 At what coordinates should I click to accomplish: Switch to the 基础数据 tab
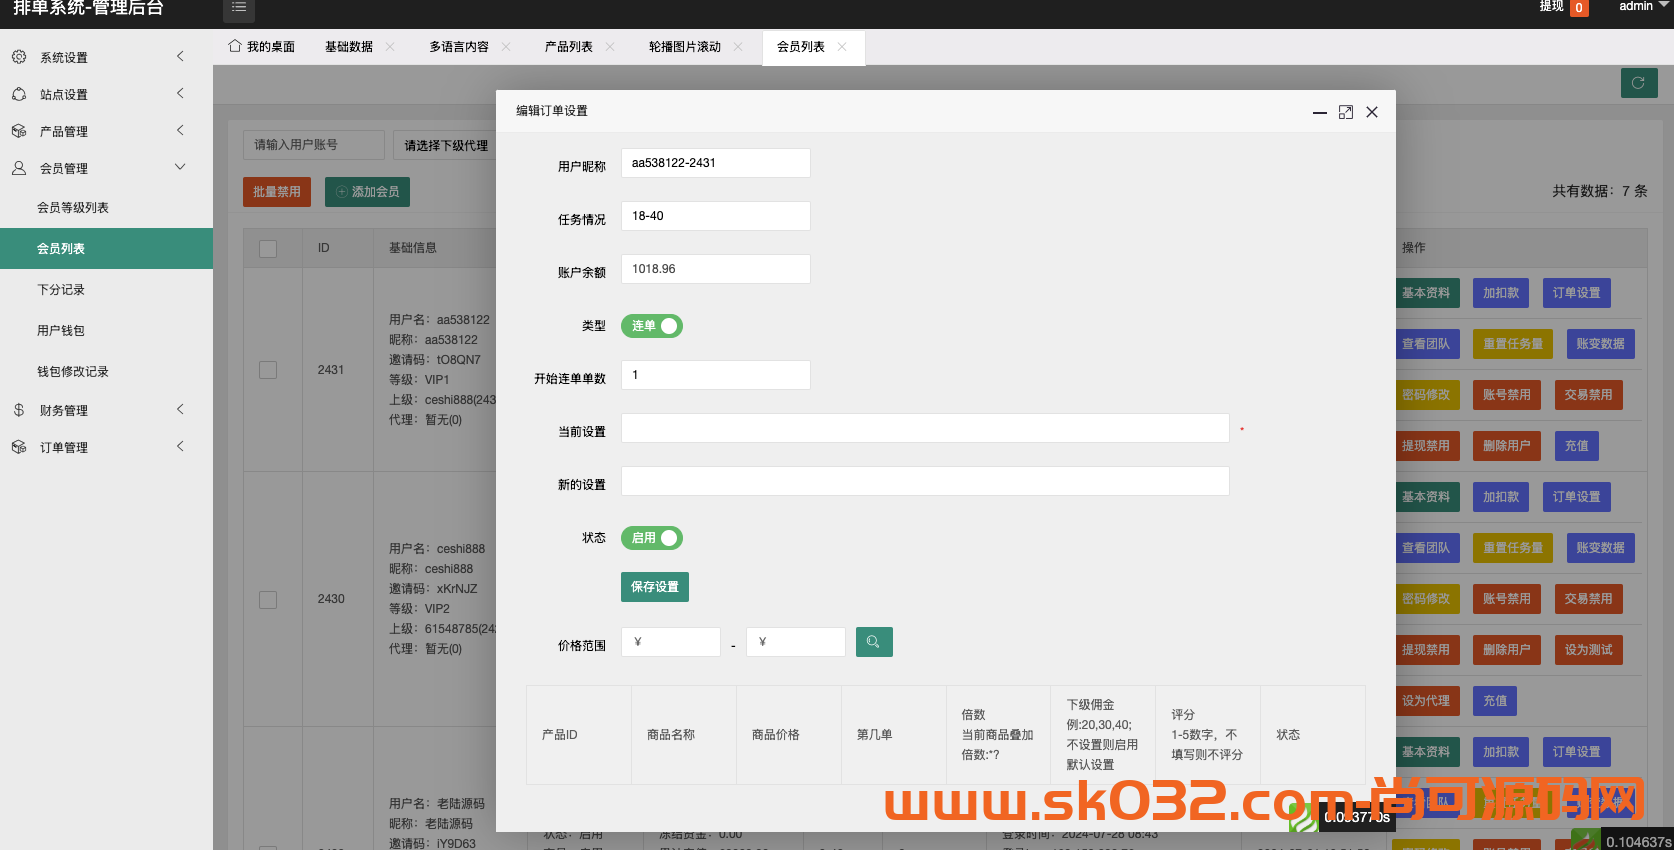click(349, 47)
